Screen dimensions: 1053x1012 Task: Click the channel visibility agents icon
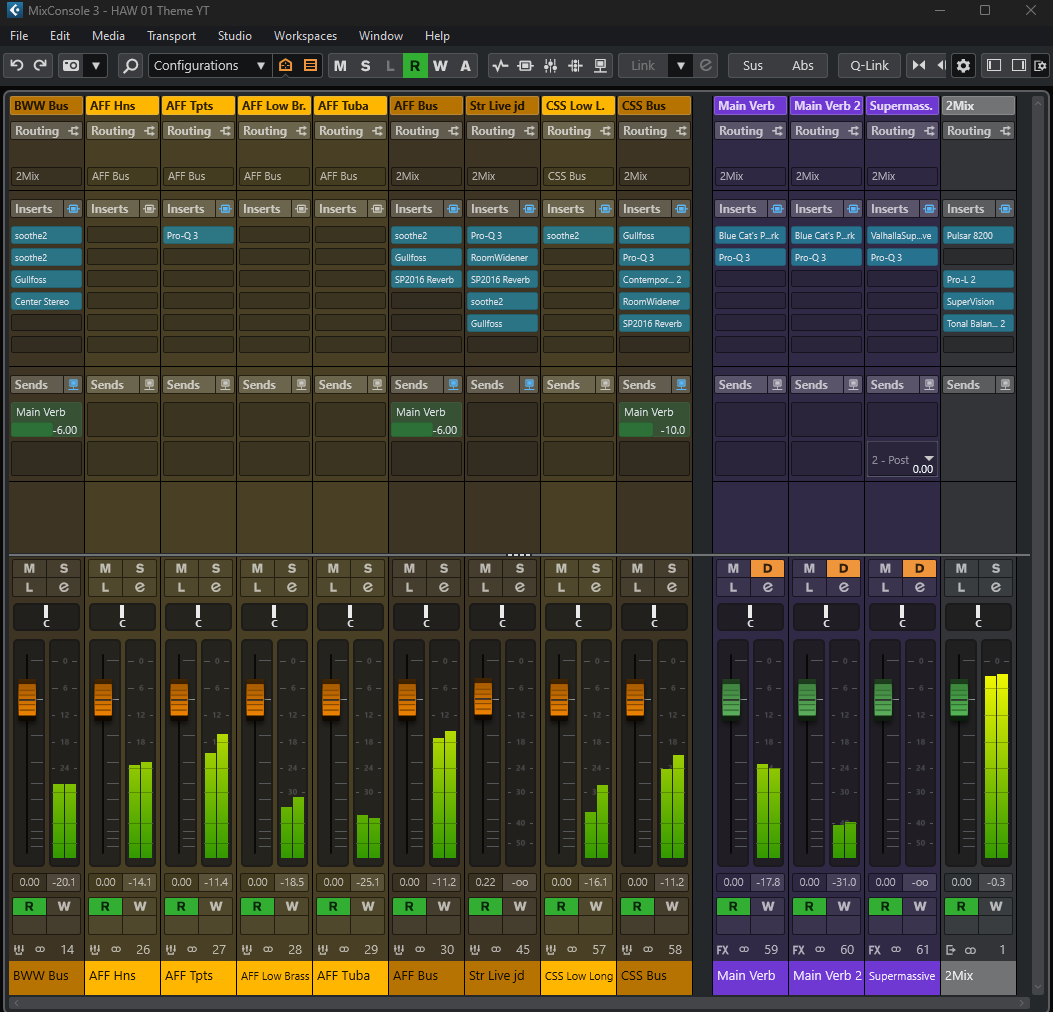[285, 65]
